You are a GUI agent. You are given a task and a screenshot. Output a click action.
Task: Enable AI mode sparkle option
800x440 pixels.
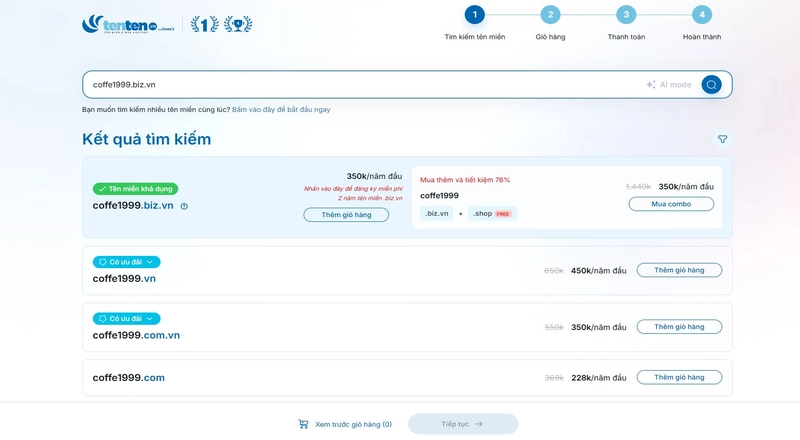(x=669, y=85)
